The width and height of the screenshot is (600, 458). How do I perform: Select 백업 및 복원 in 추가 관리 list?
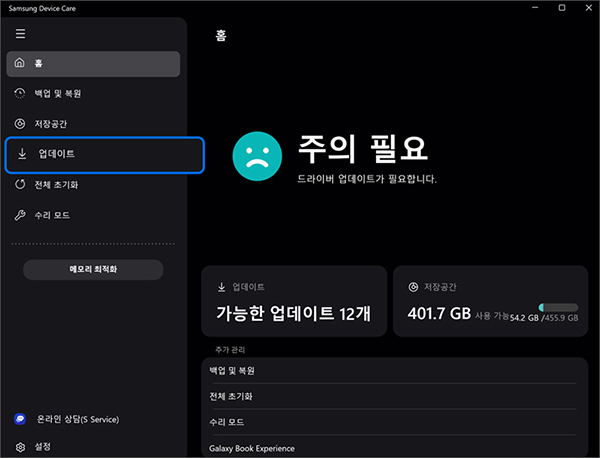point(394,370)
